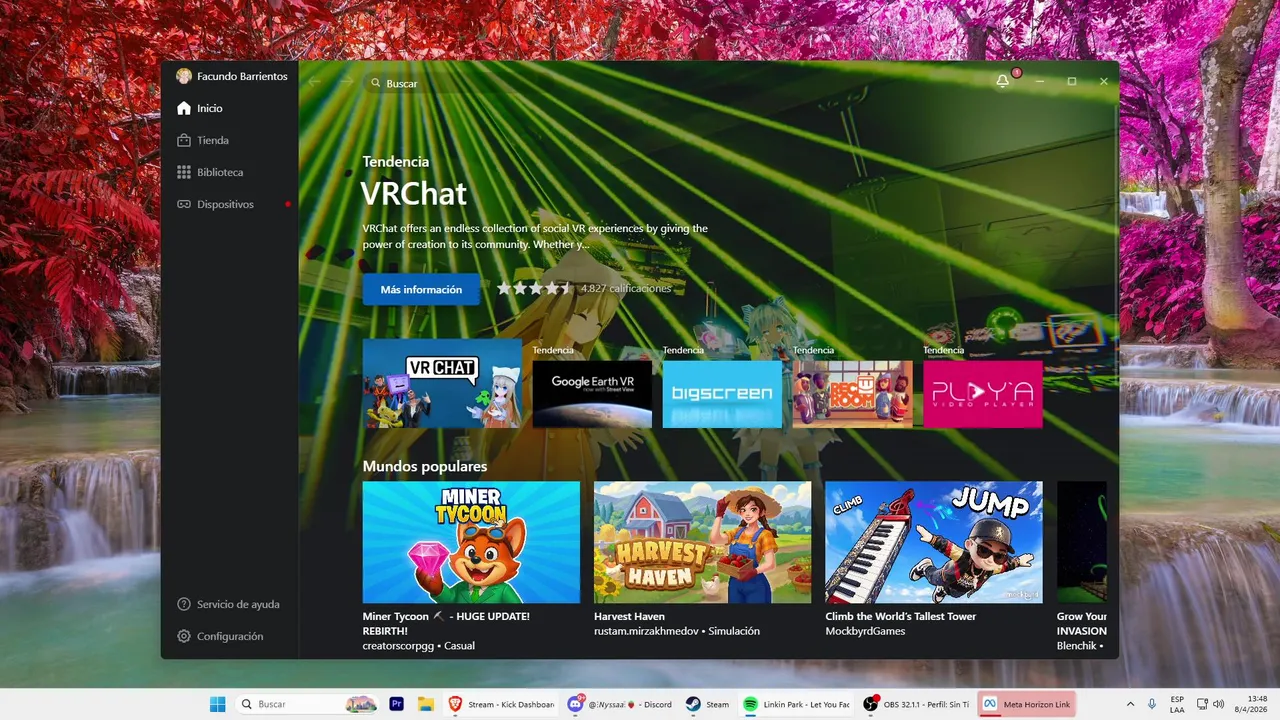The height and width of the screenshot is (720, 1280).
Task: Click the Meta Horizon Link taskbar button
Action: (x=1027, y=704)
